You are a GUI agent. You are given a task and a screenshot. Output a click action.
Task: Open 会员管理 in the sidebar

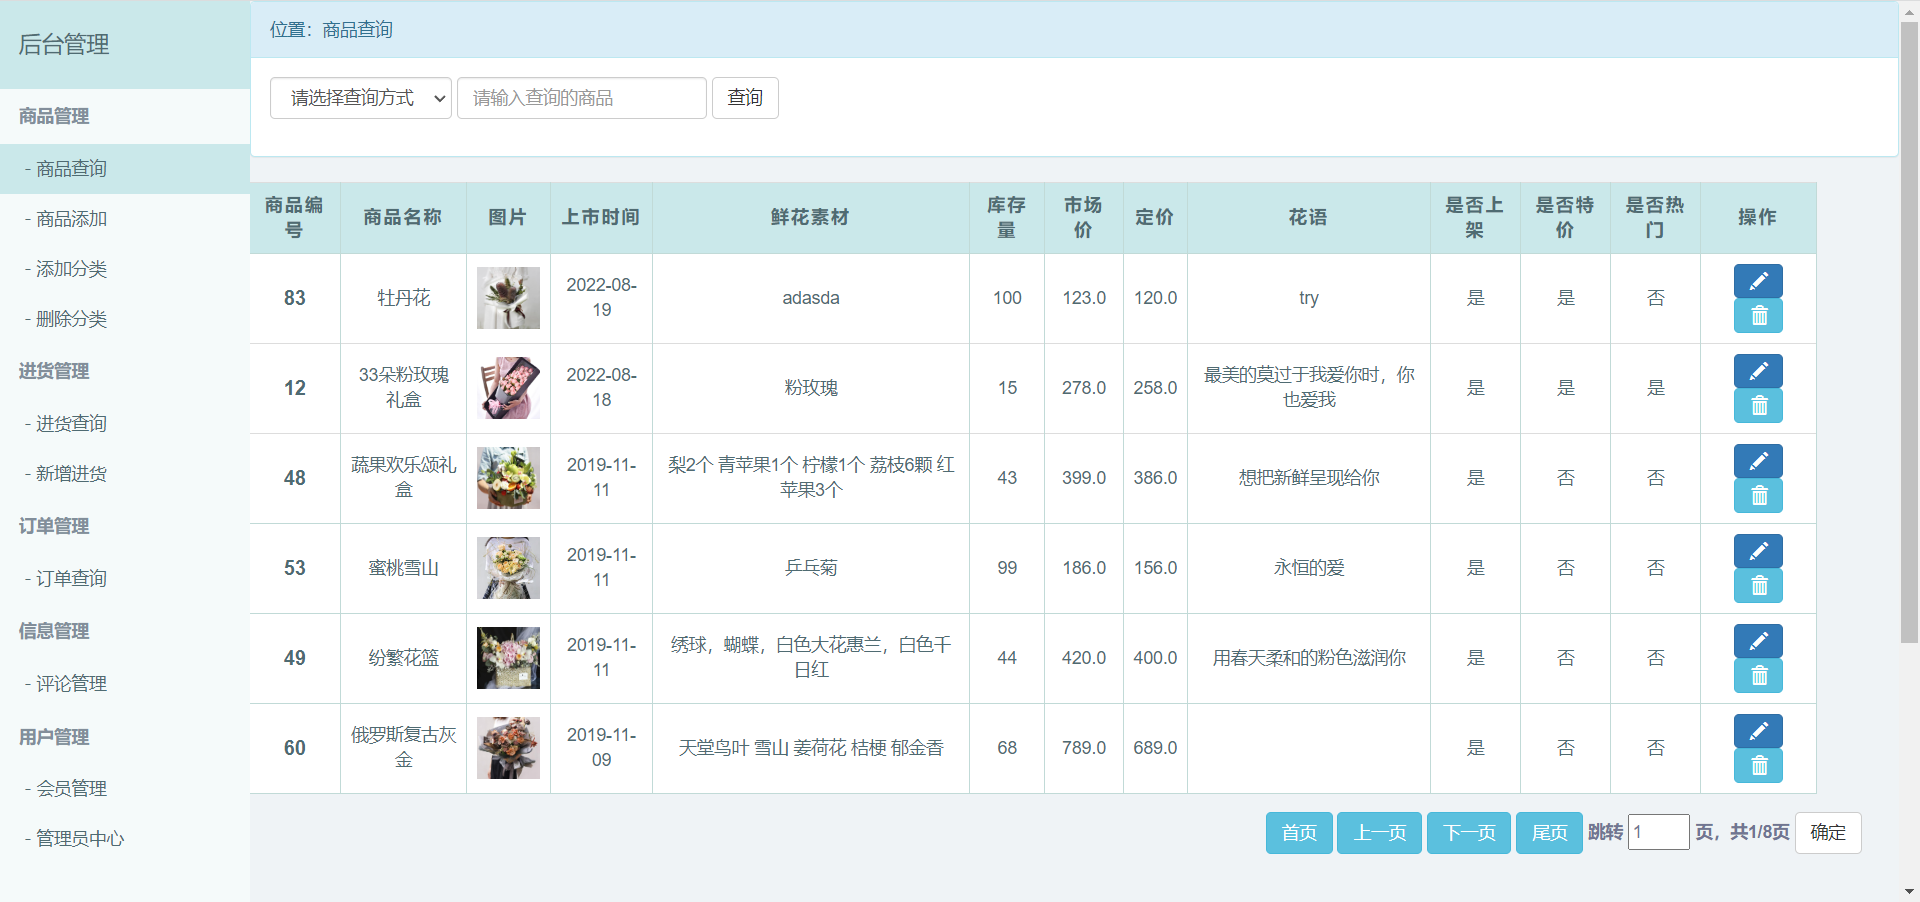pyautogui.click(x=125, y=789)
